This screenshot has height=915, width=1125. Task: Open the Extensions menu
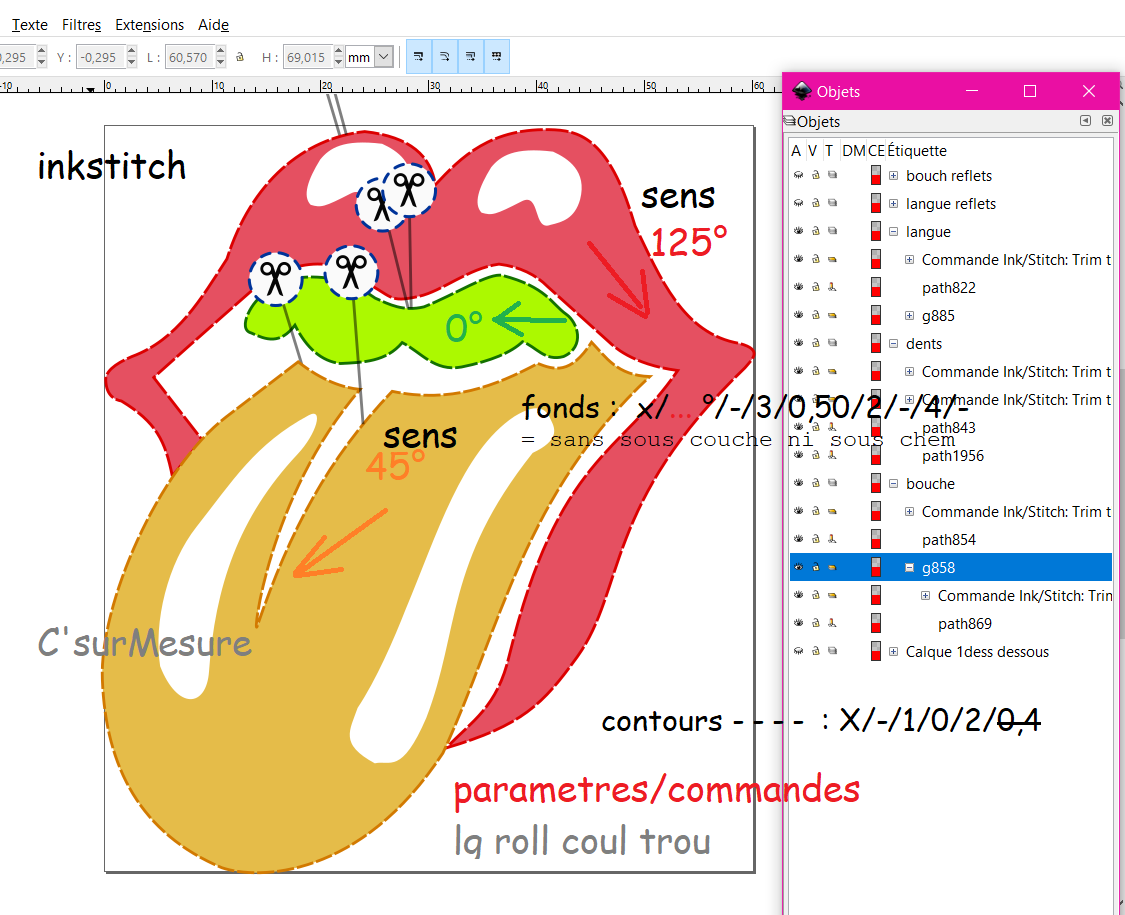(149, 24)
